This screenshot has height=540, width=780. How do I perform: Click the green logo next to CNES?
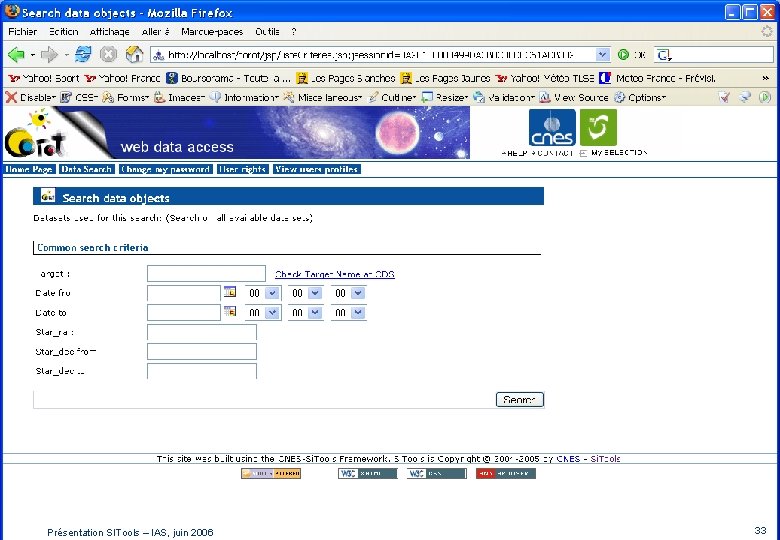coord(598,128)
